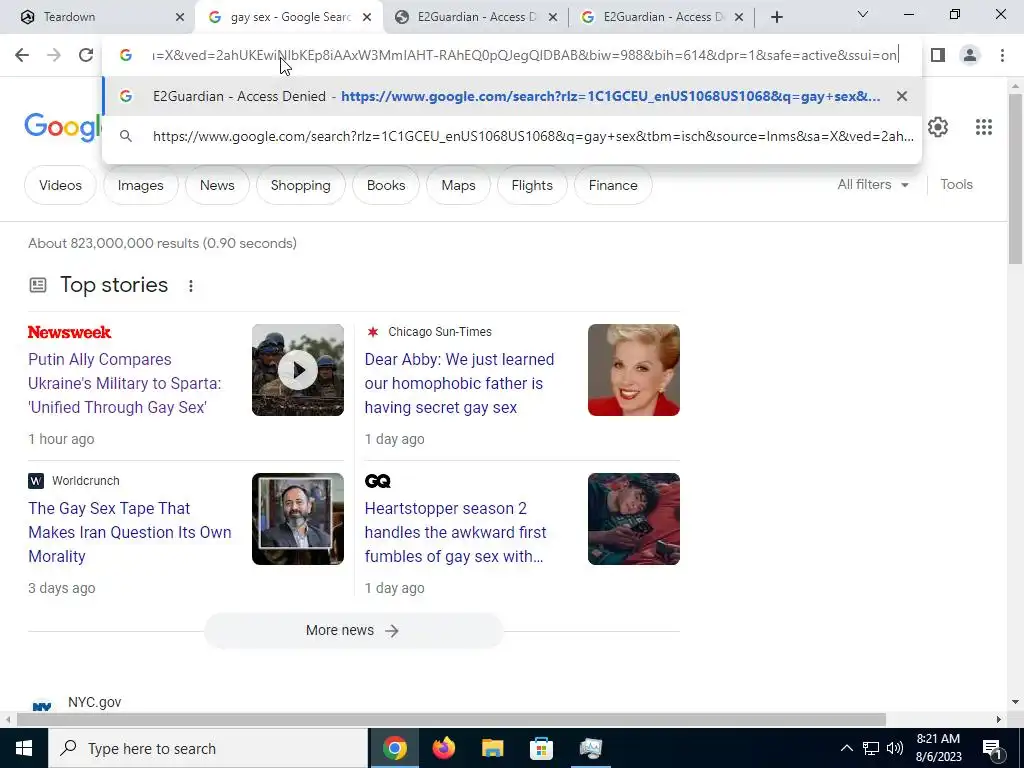Select the google.com search URL suggestion

click(512, 136)
